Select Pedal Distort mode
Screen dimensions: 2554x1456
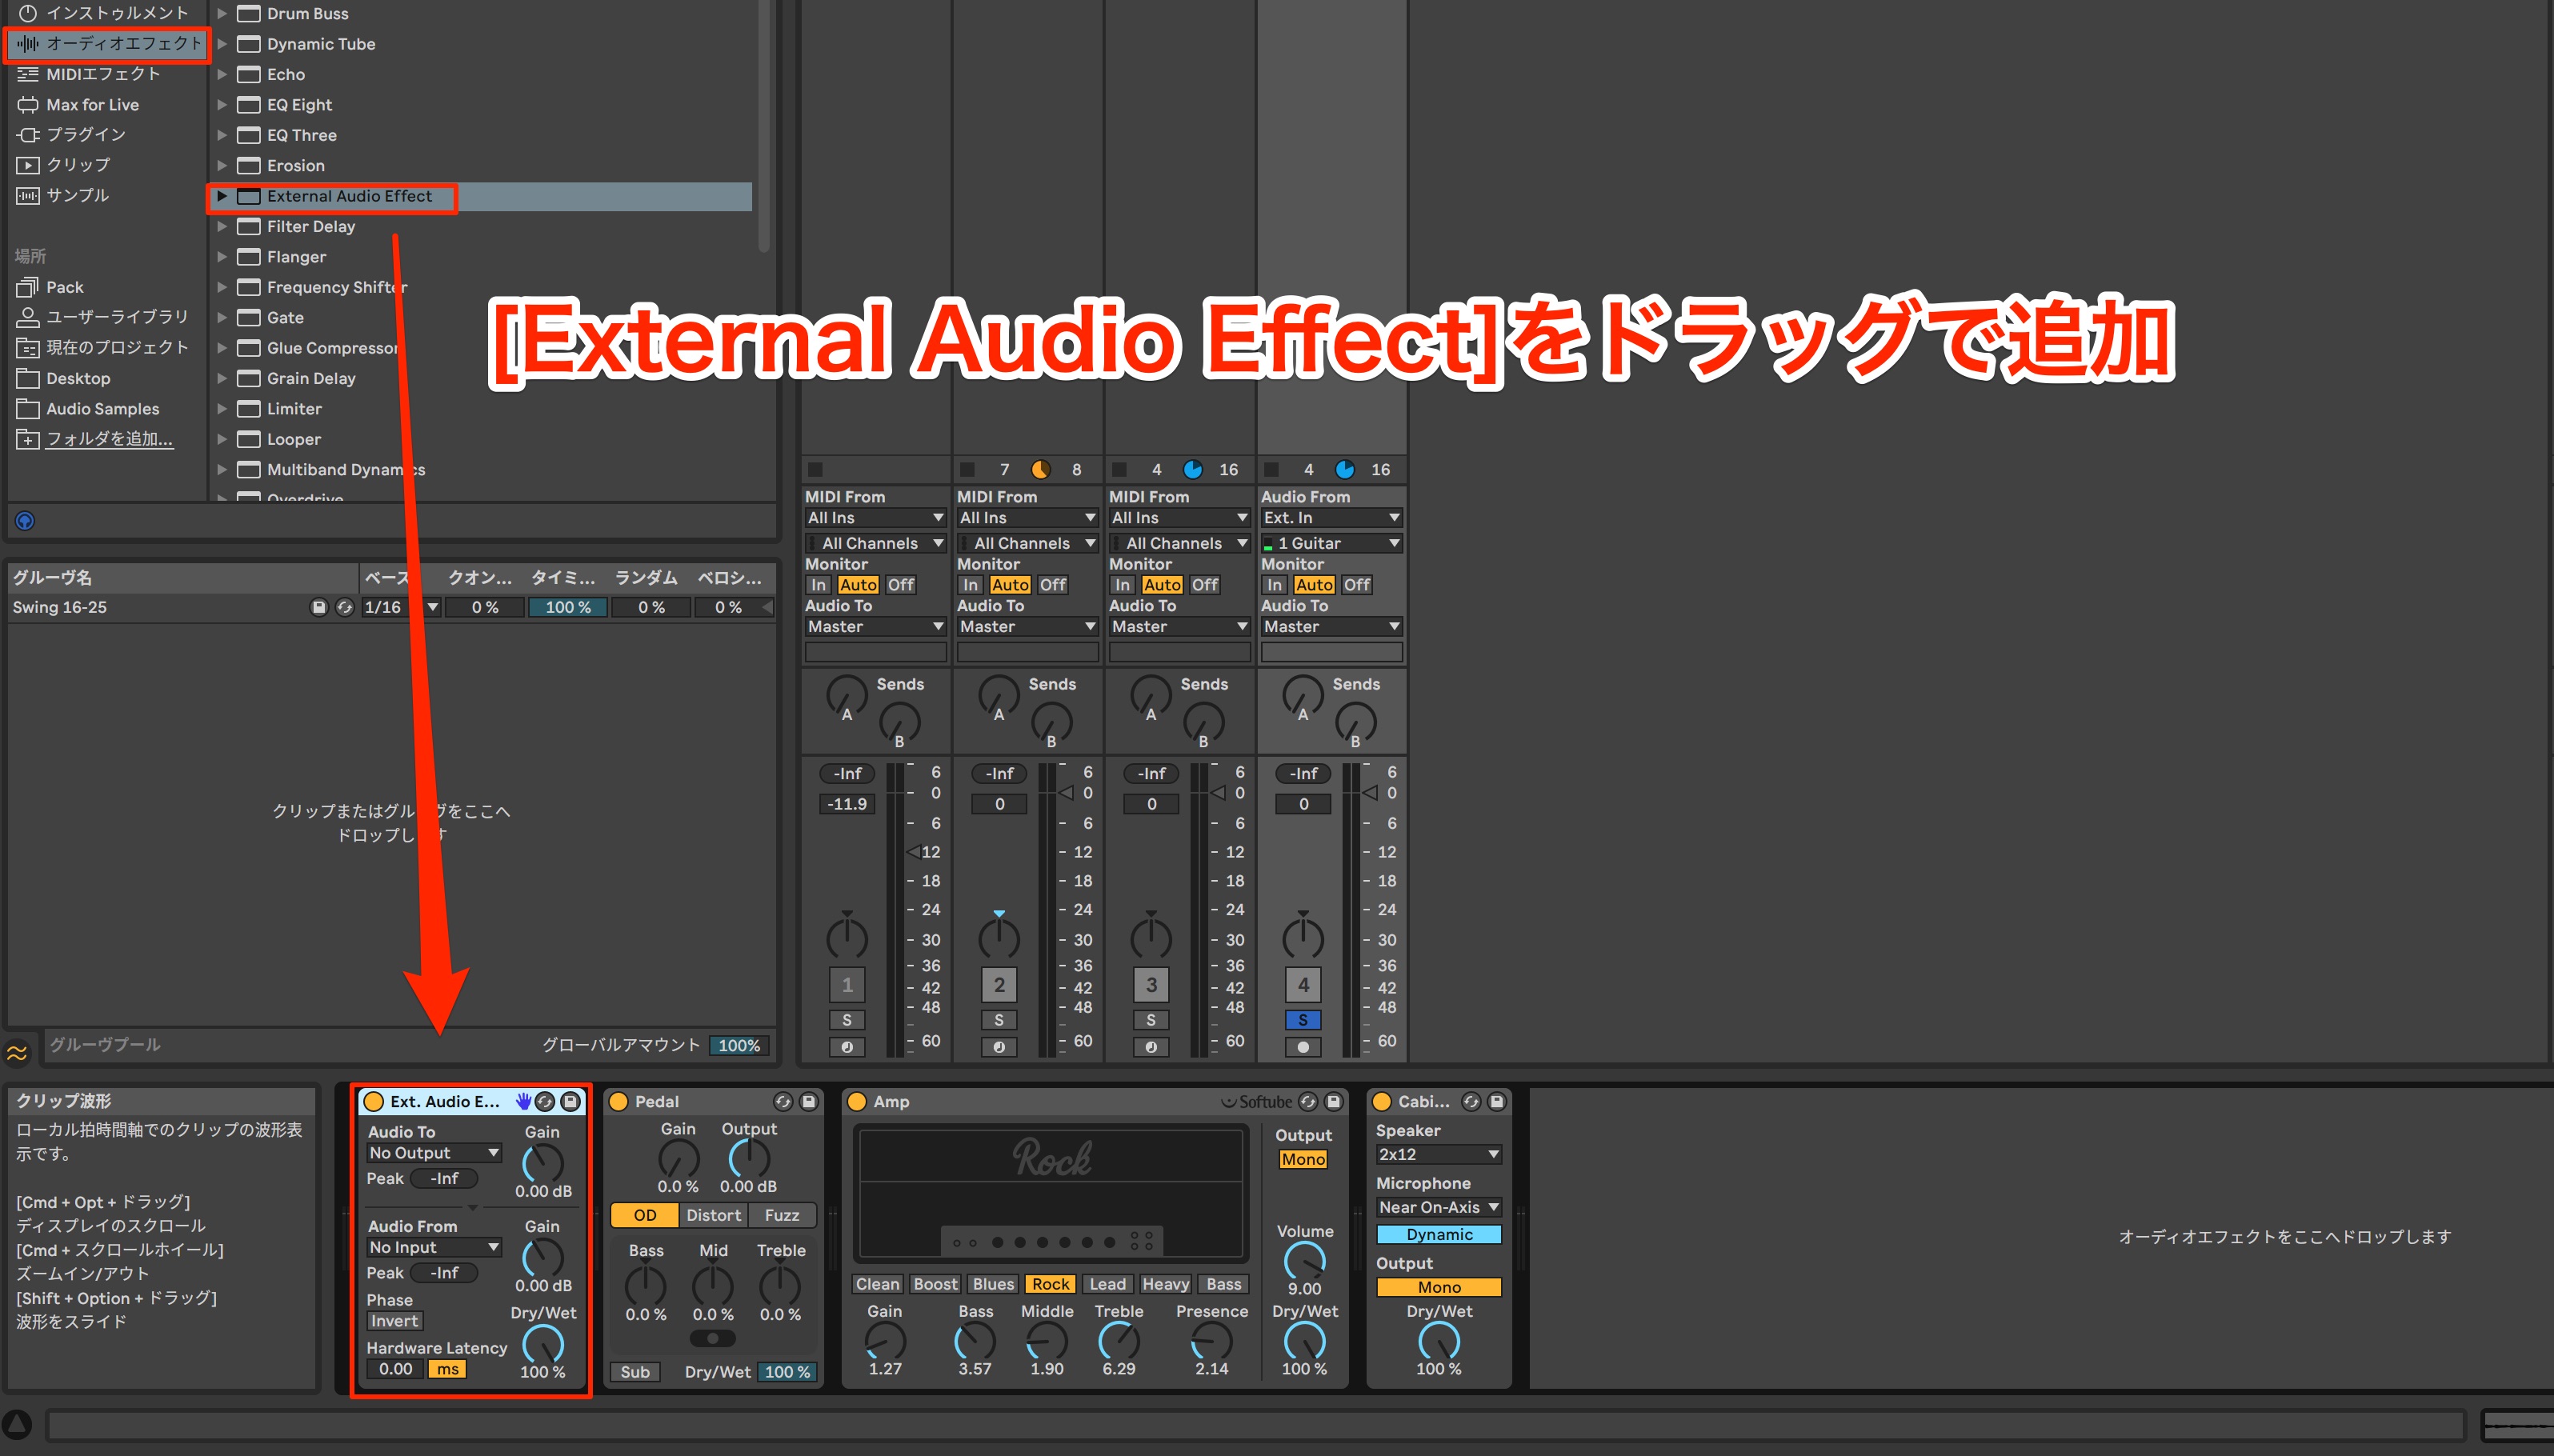coord(713,1215)
